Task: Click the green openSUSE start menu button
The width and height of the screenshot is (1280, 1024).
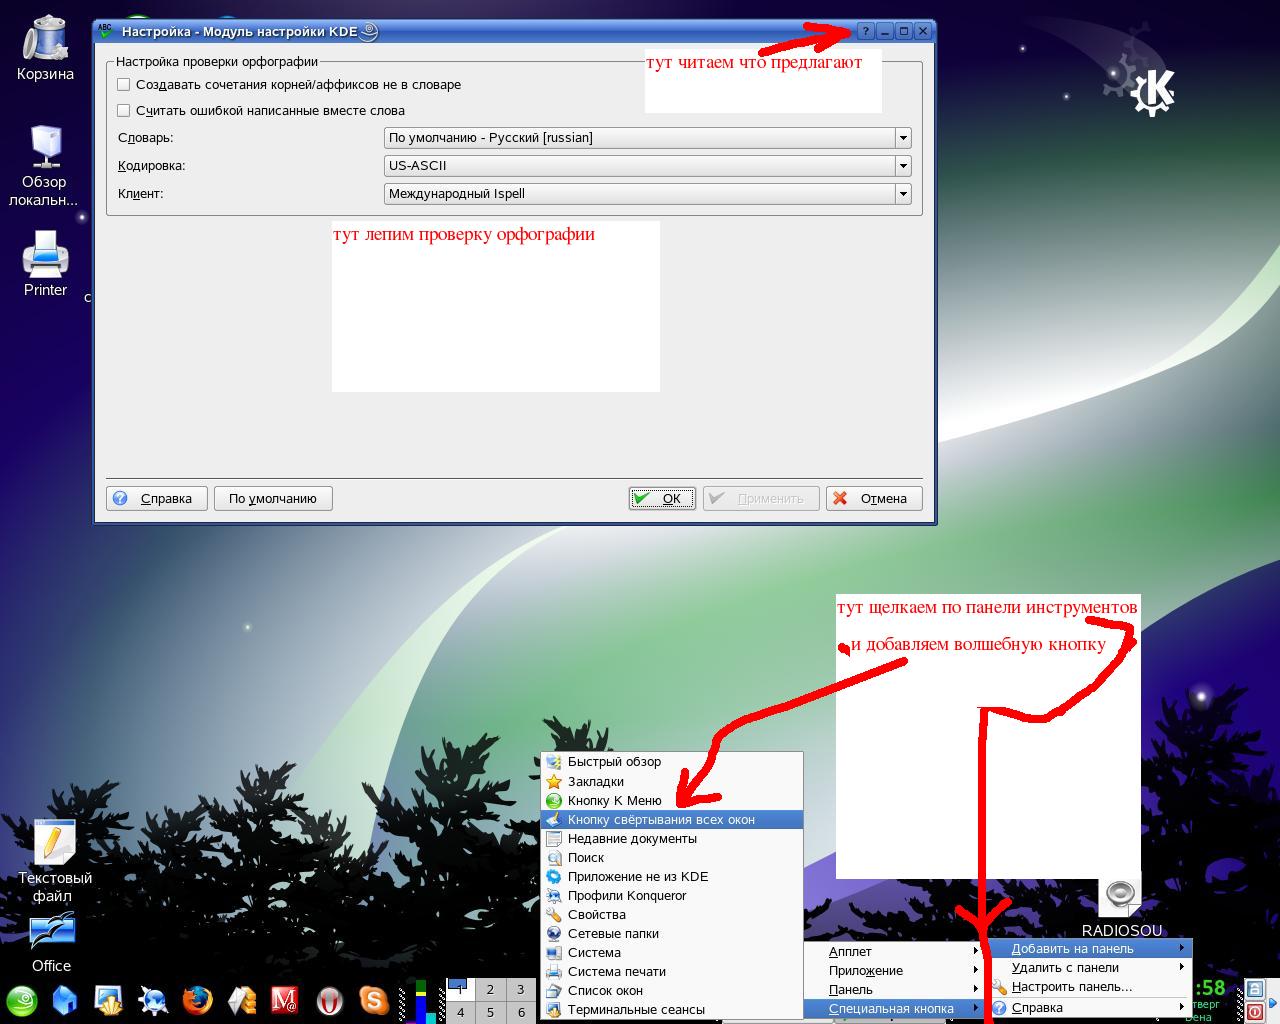Action: click(22, 1000)
